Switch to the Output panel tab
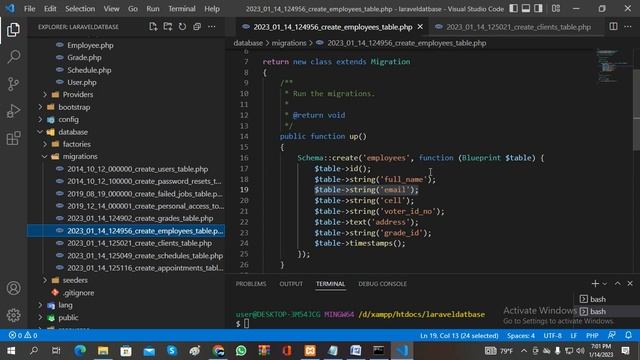The image size is (640, 360). coord(291,284)
